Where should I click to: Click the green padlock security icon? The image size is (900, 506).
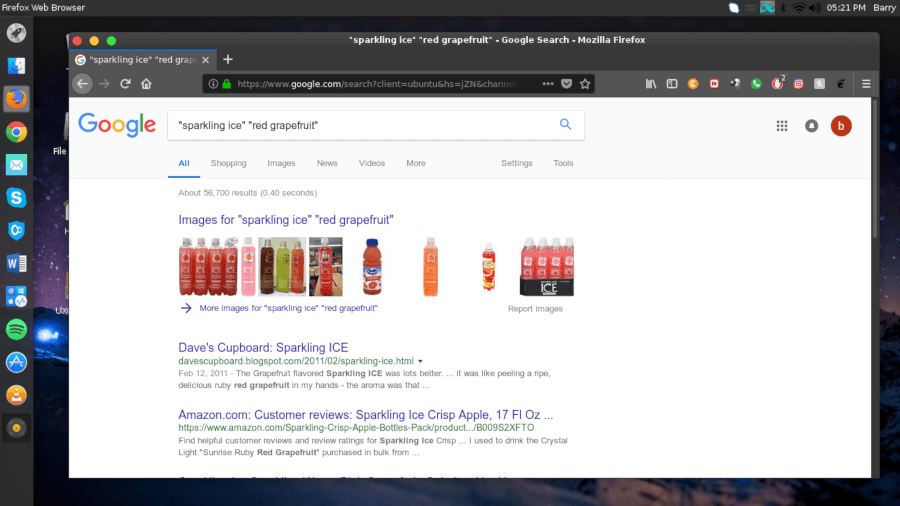coord(227,84)
